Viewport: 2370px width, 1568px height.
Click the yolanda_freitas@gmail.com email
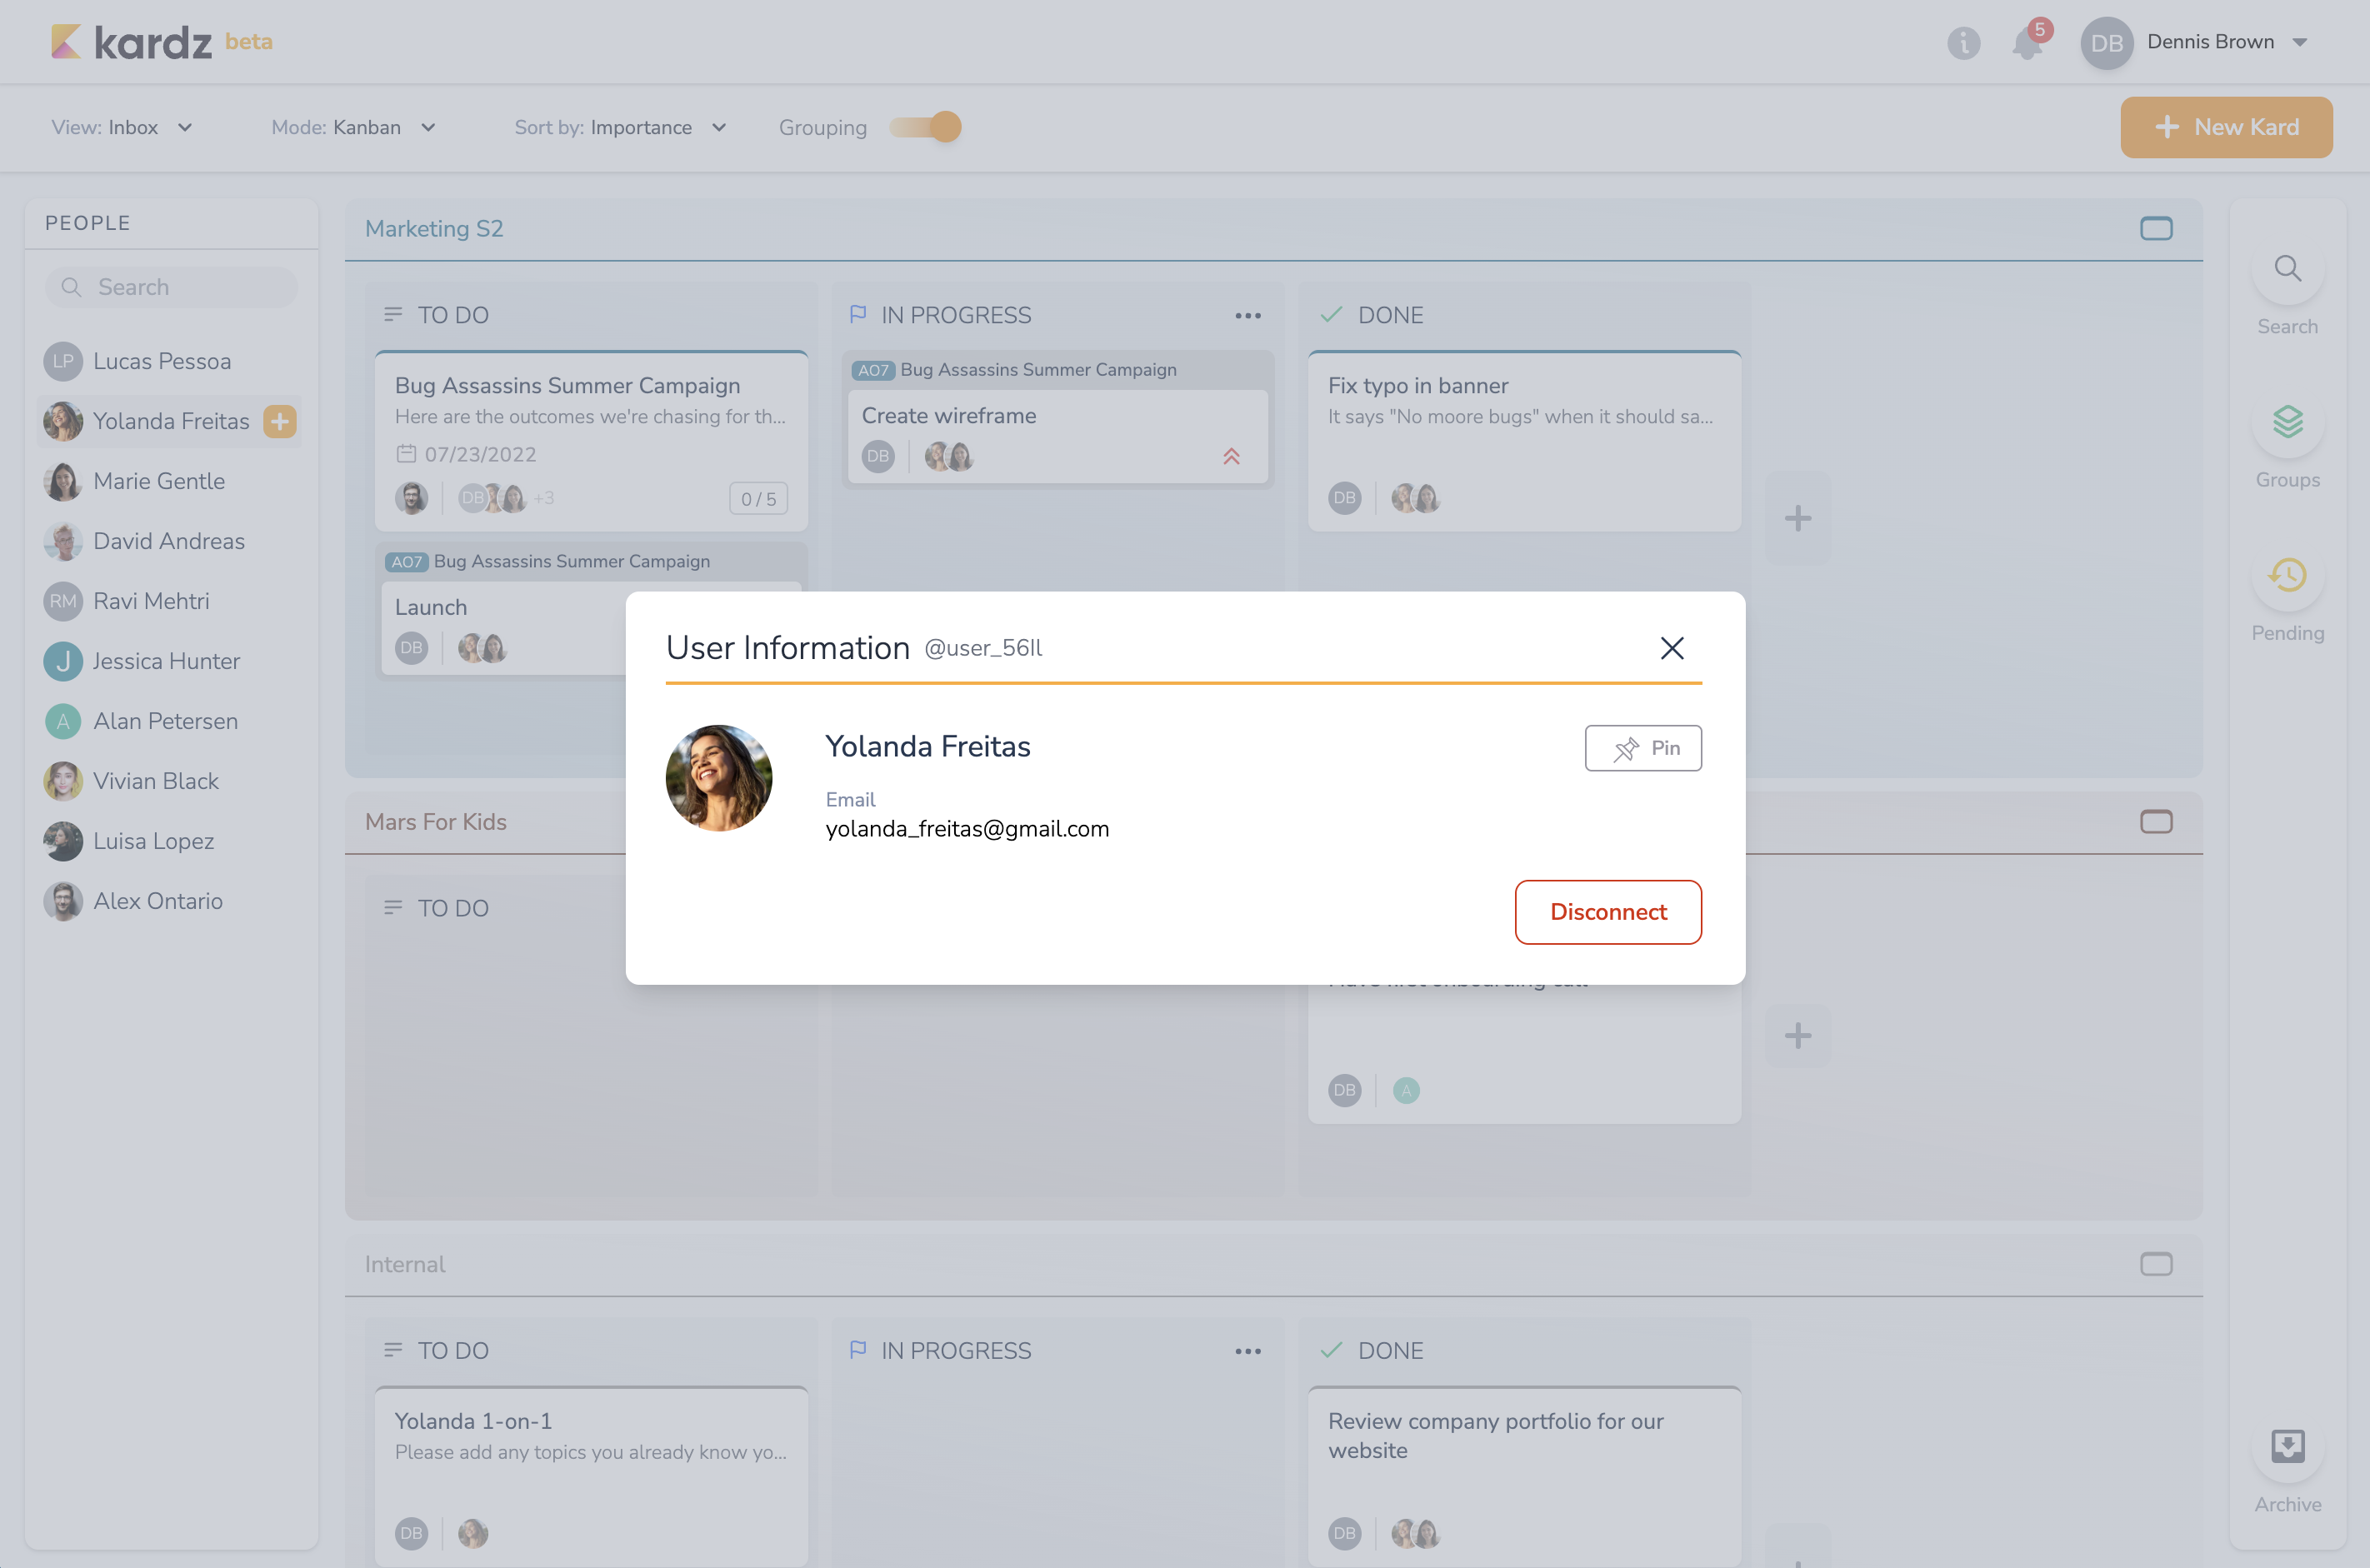(967, 829)
